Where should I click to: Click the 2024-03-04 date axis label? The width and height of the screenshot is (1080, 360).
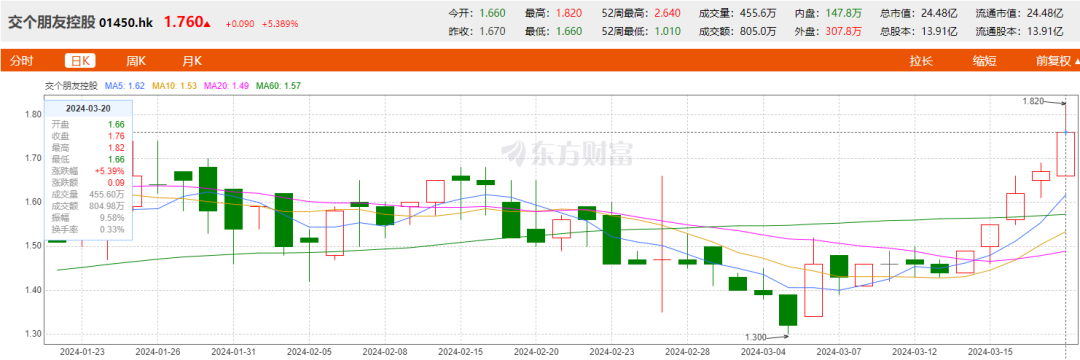tap(763, 350)
